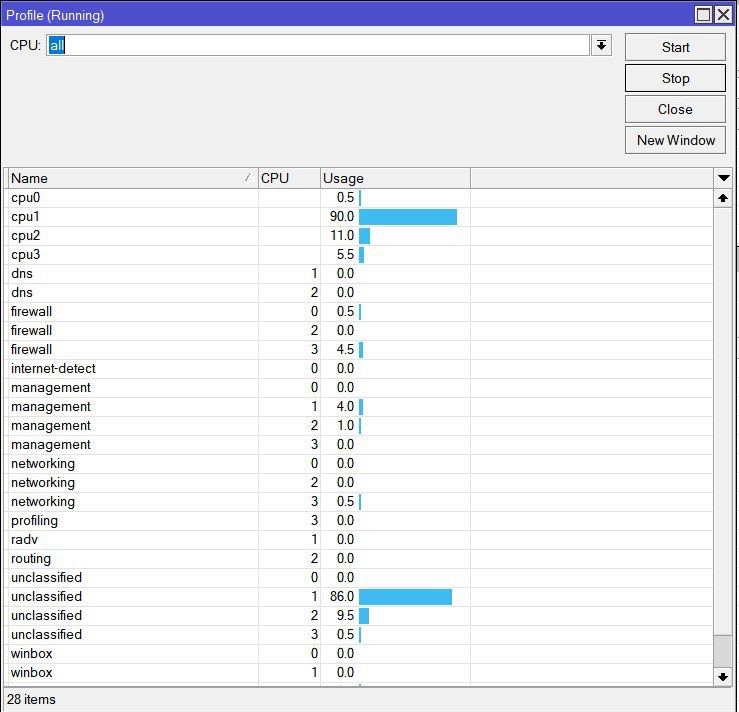Maximize the Profile window
Viewport: 739px width, 712px height.
pyautogui.click(x=703, y=15)
